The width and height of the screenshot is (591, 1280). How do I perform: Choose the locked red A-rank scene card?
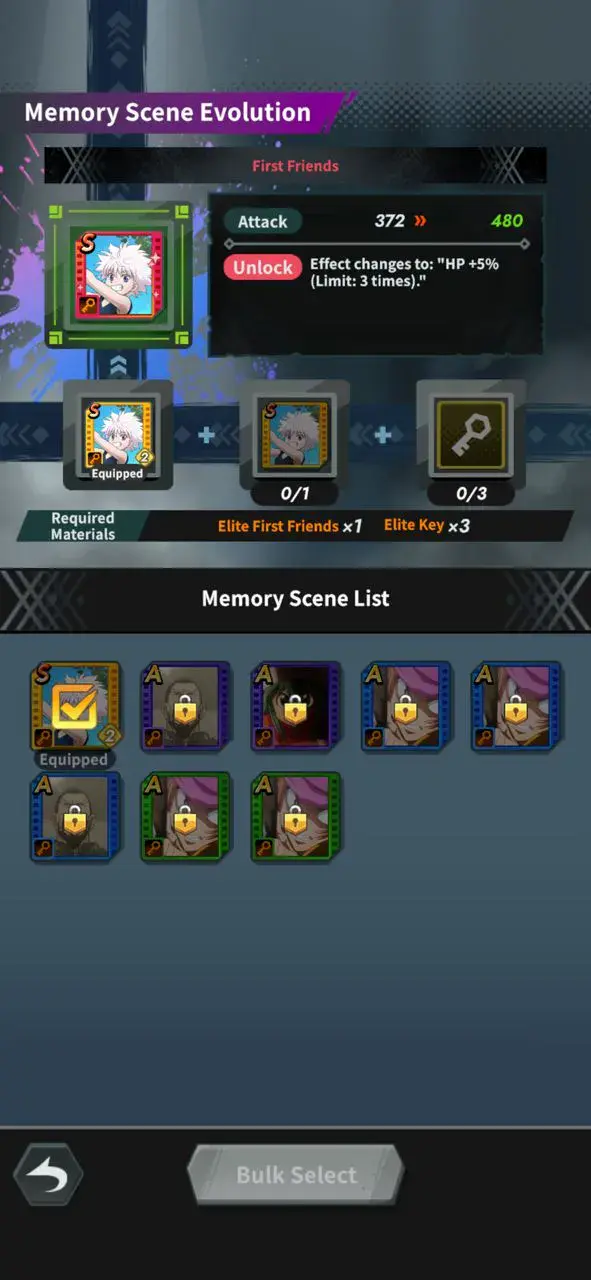[x=295, y=706]
